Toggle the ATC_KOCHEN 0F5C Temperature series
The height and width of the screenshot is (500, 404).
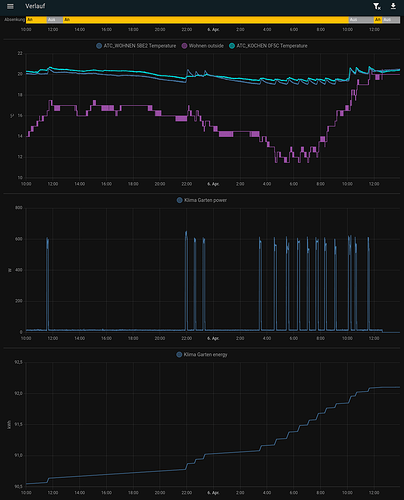coord(268,46)
